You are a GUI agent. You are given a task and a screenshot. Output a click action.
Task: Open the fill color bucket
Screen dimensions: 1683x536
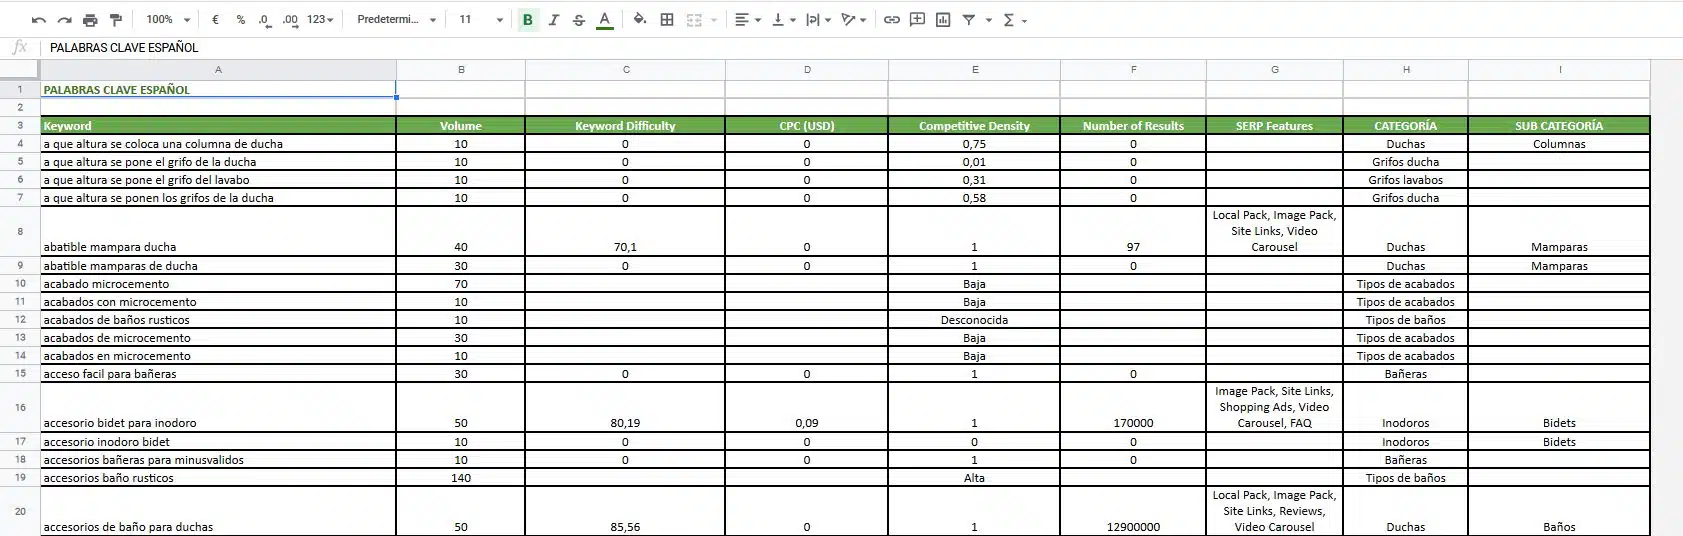tap(640, 20)
